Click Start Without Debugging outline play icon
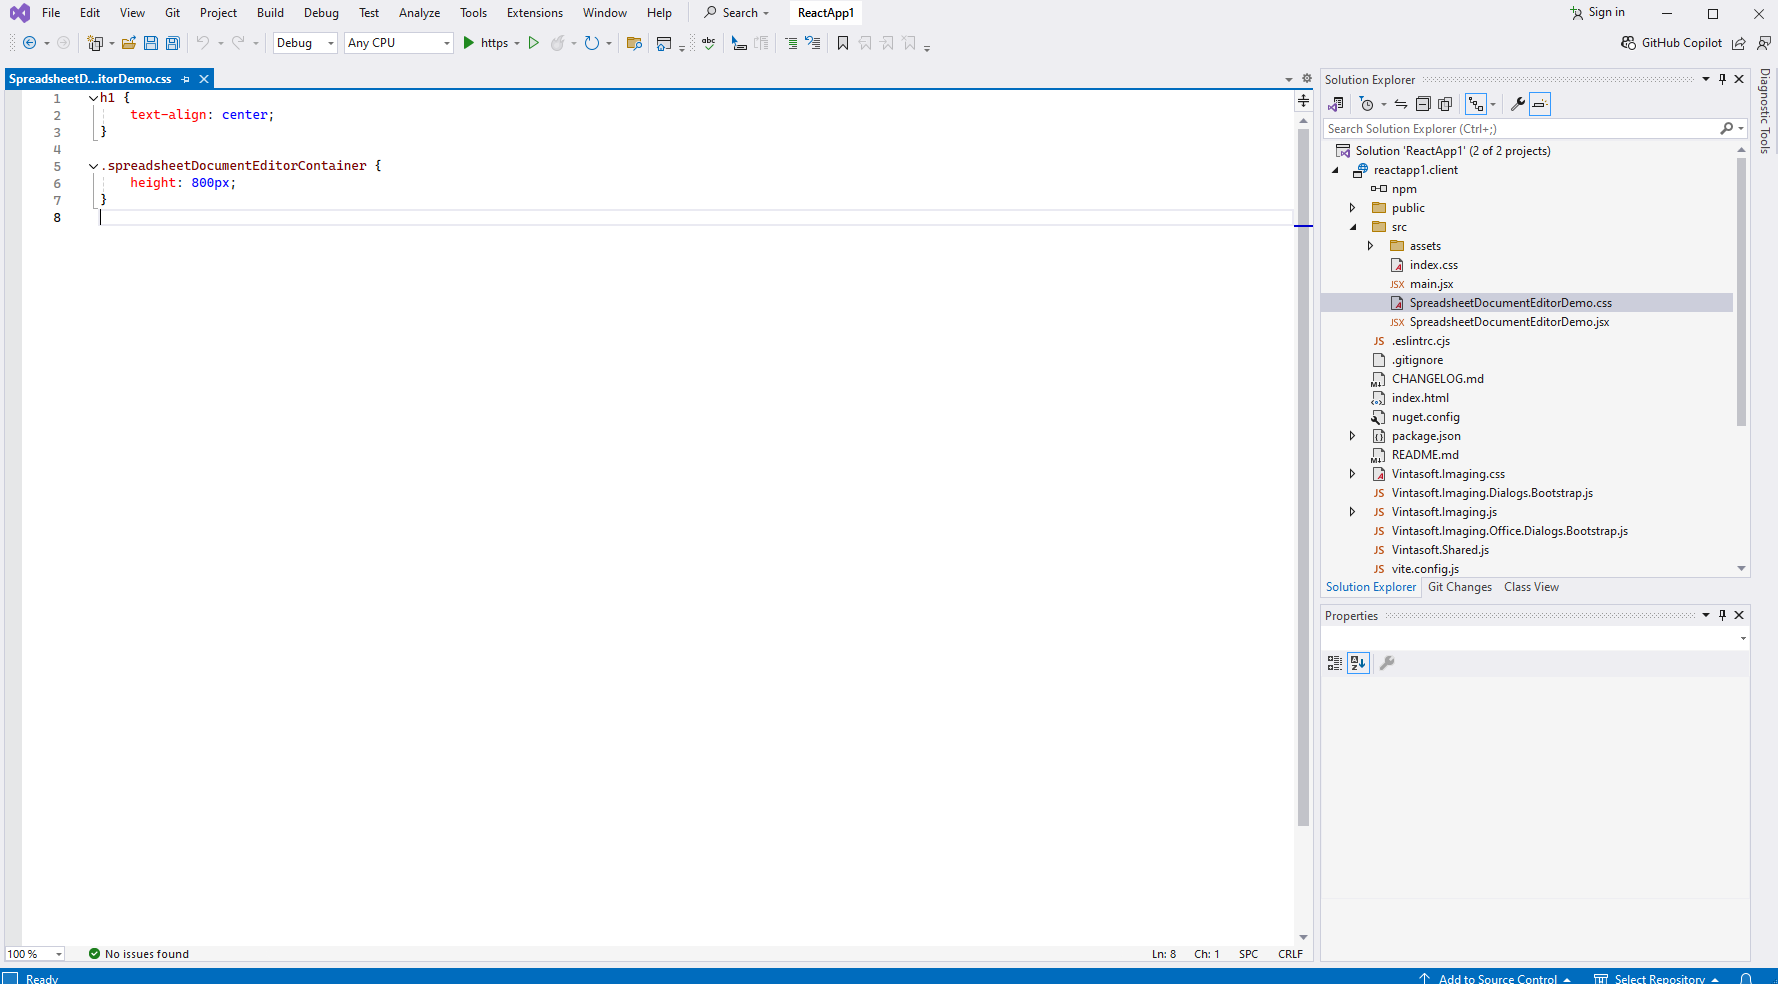The image size is (1778, 984). (x=534, y=43)
